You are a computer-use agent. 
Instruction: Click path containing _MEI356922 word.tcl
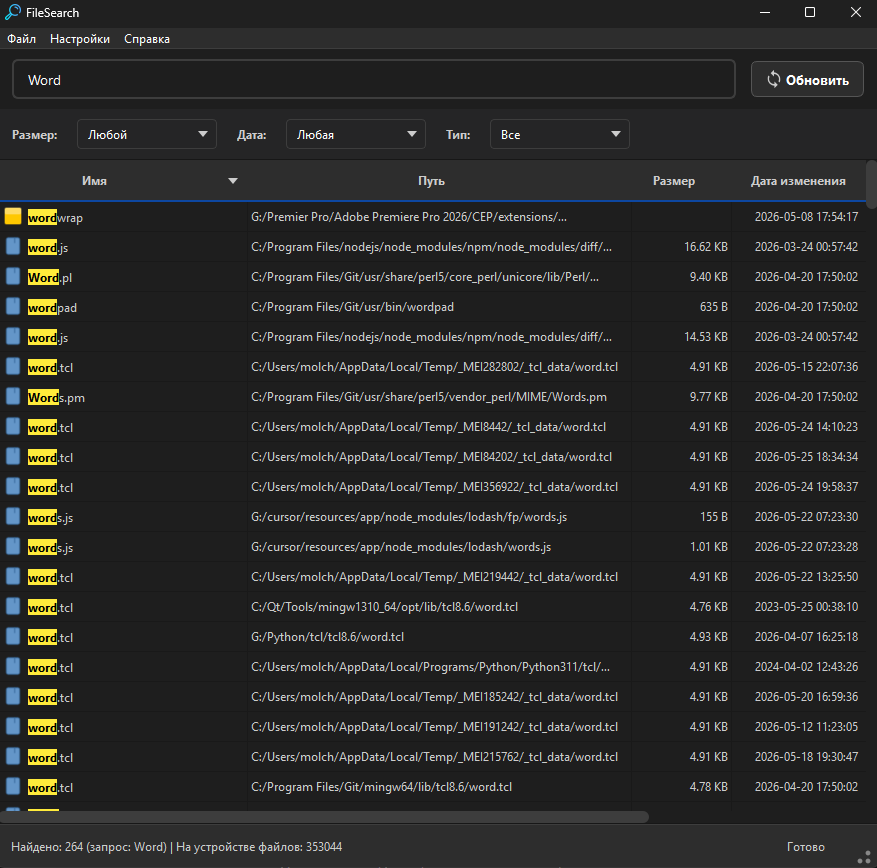[x=434, y=487]
